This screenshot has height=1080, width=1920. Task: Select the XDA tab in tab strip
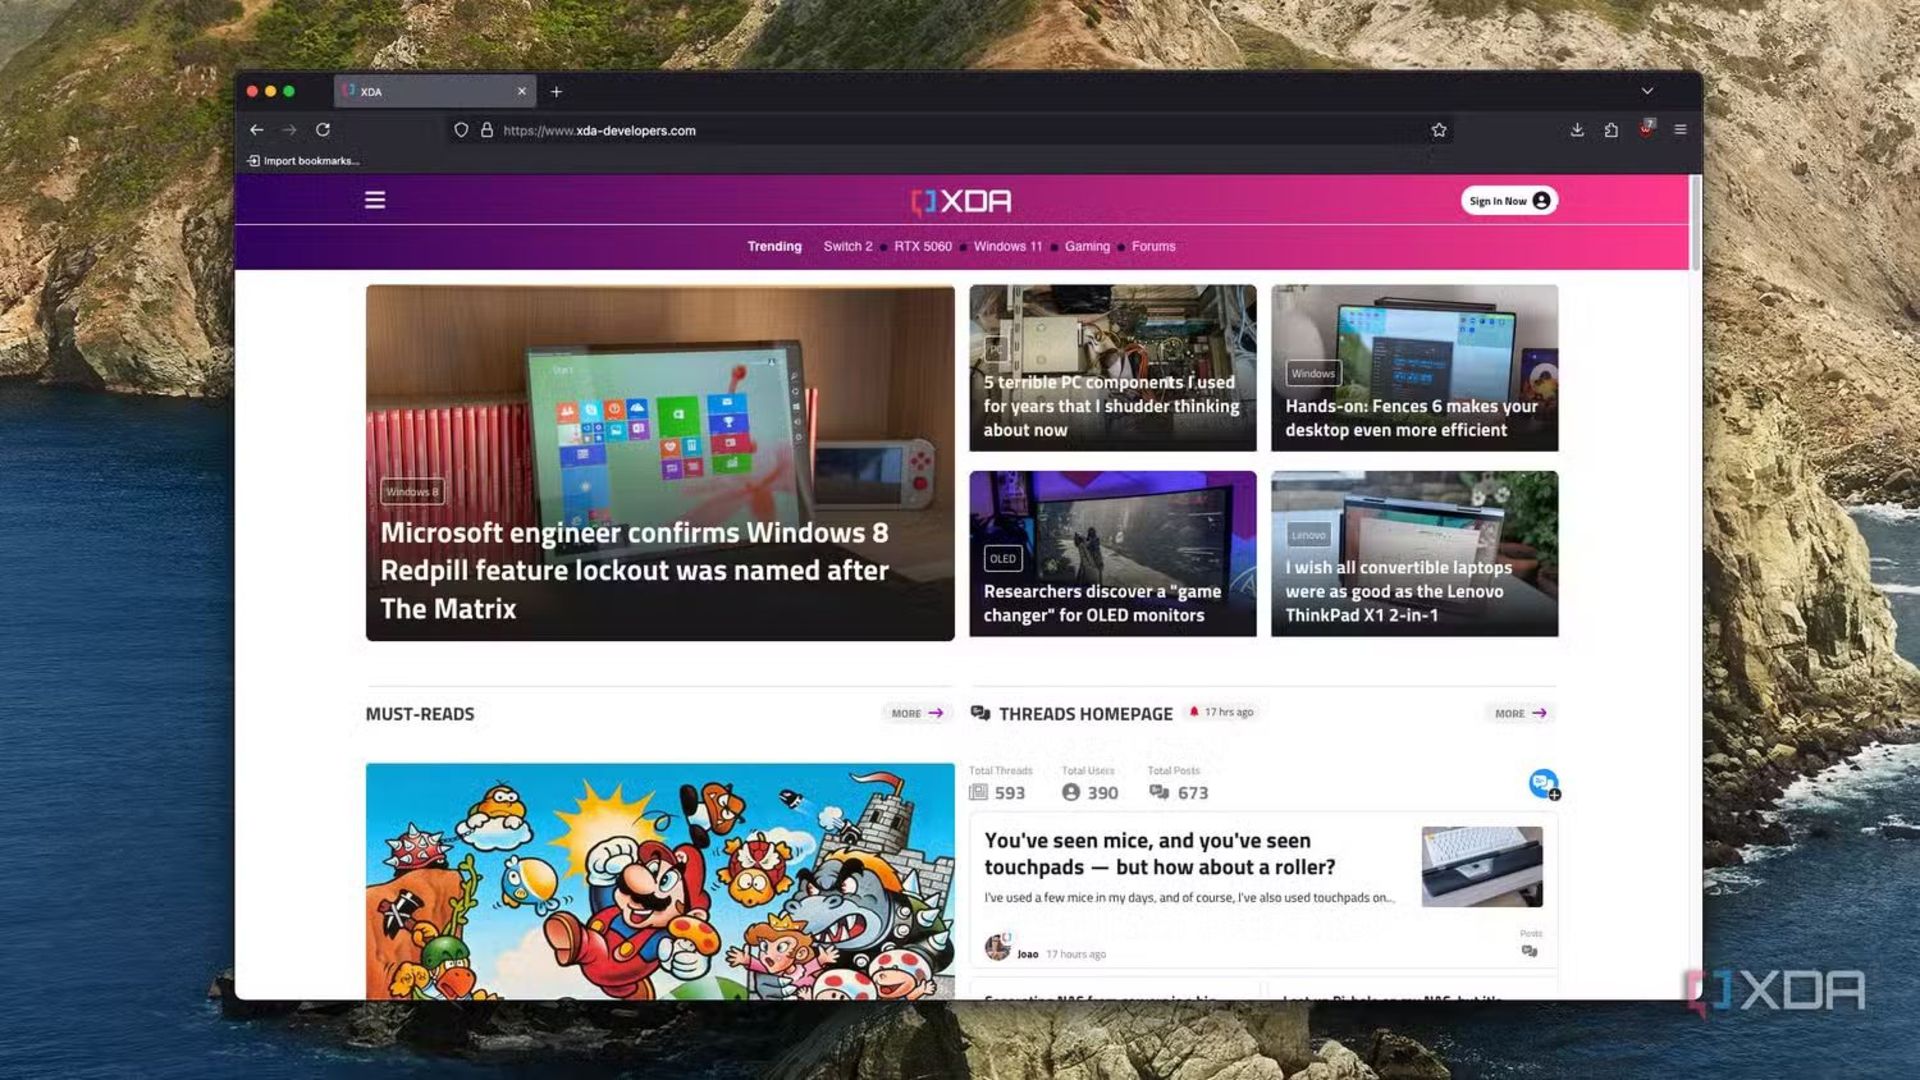(435, 91)
